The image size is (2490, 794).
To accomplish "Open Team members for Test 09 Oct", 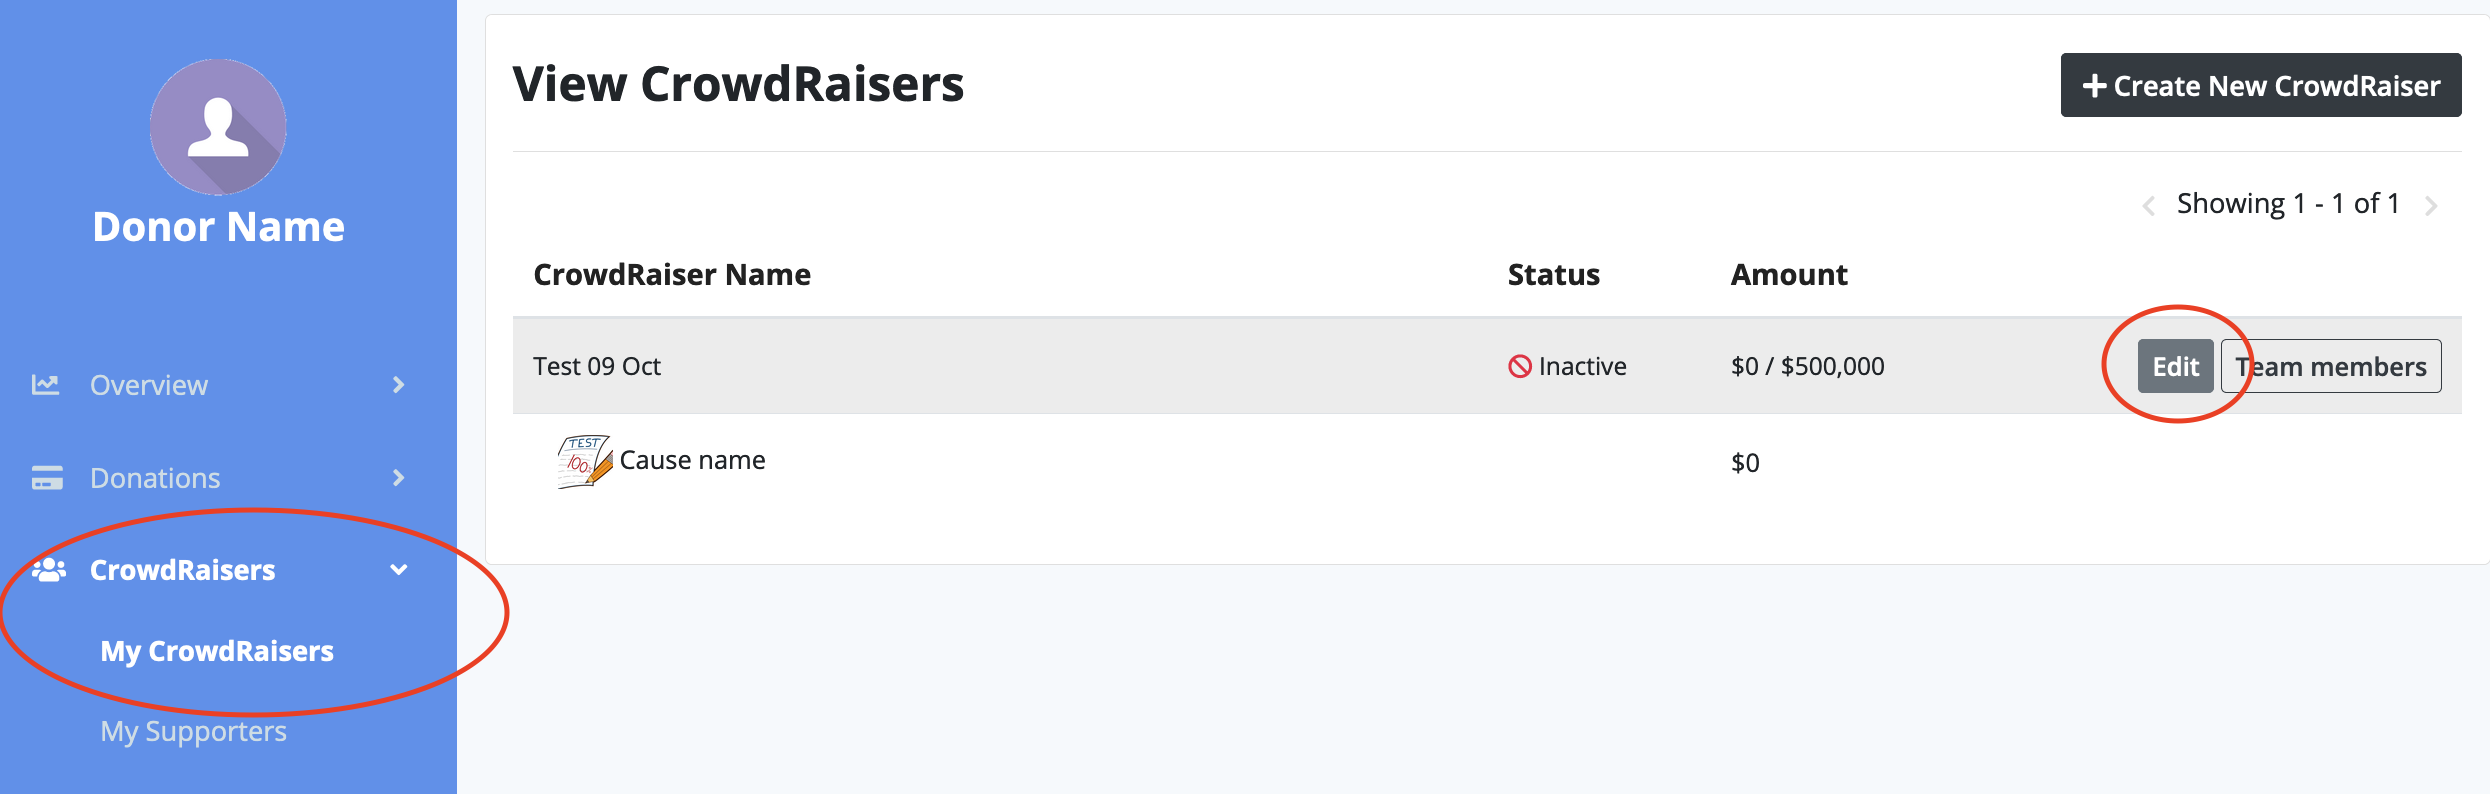I will [2331, 366].
